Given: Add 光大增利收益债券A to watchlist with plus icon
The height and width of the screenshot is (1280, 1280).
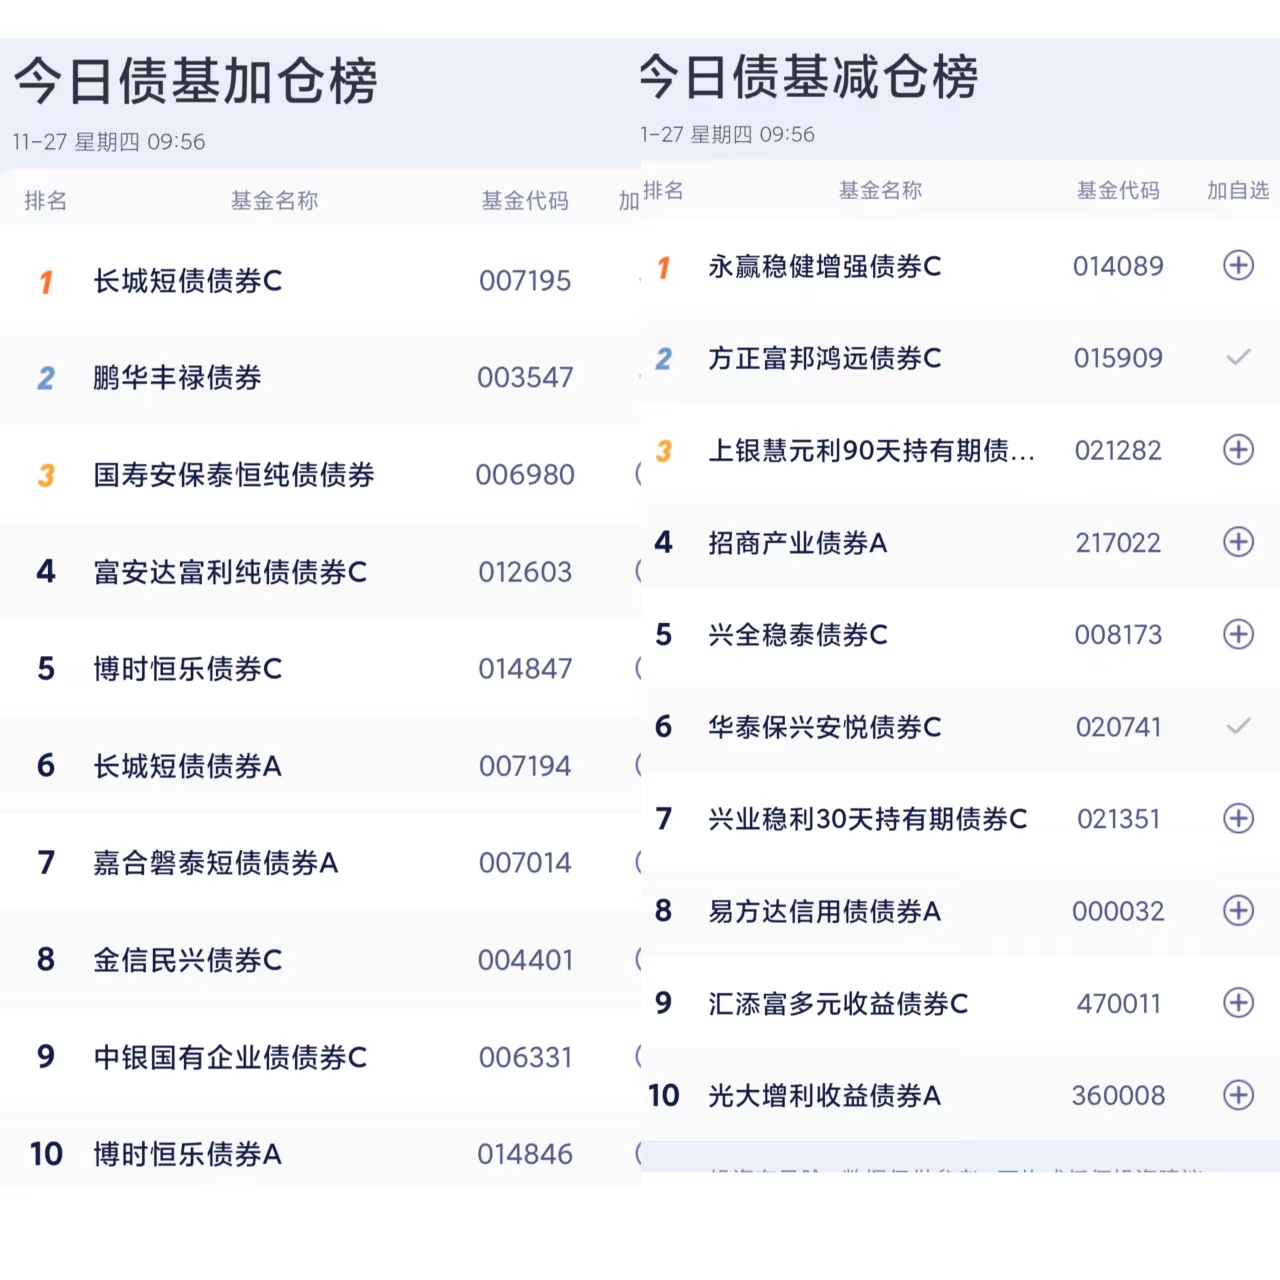Looking at the screenshot, I should [x=1238, y=1095].
